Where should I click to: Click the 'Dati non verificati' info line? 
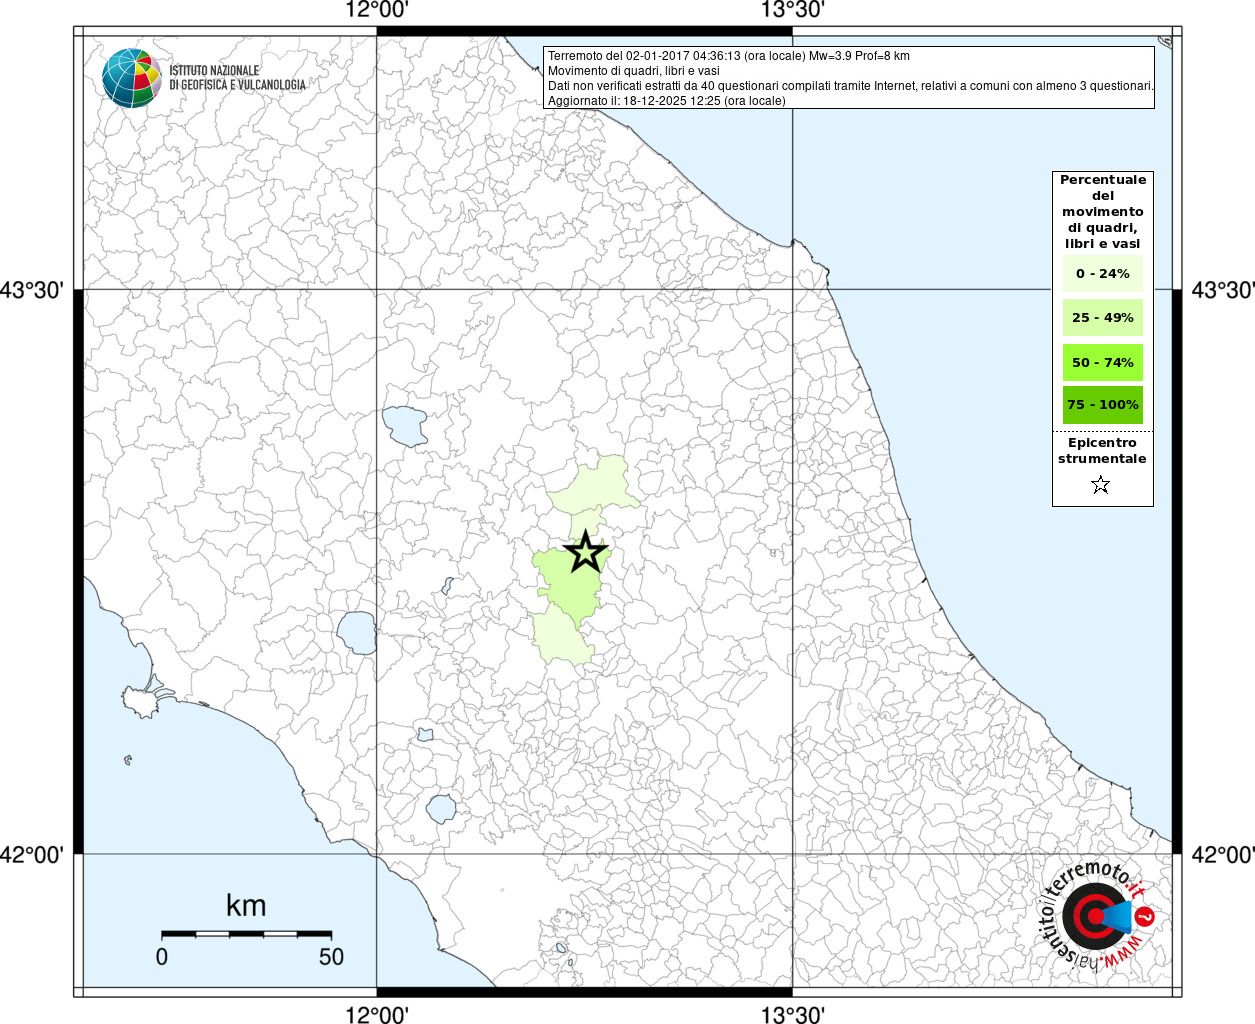click(851, 86)
